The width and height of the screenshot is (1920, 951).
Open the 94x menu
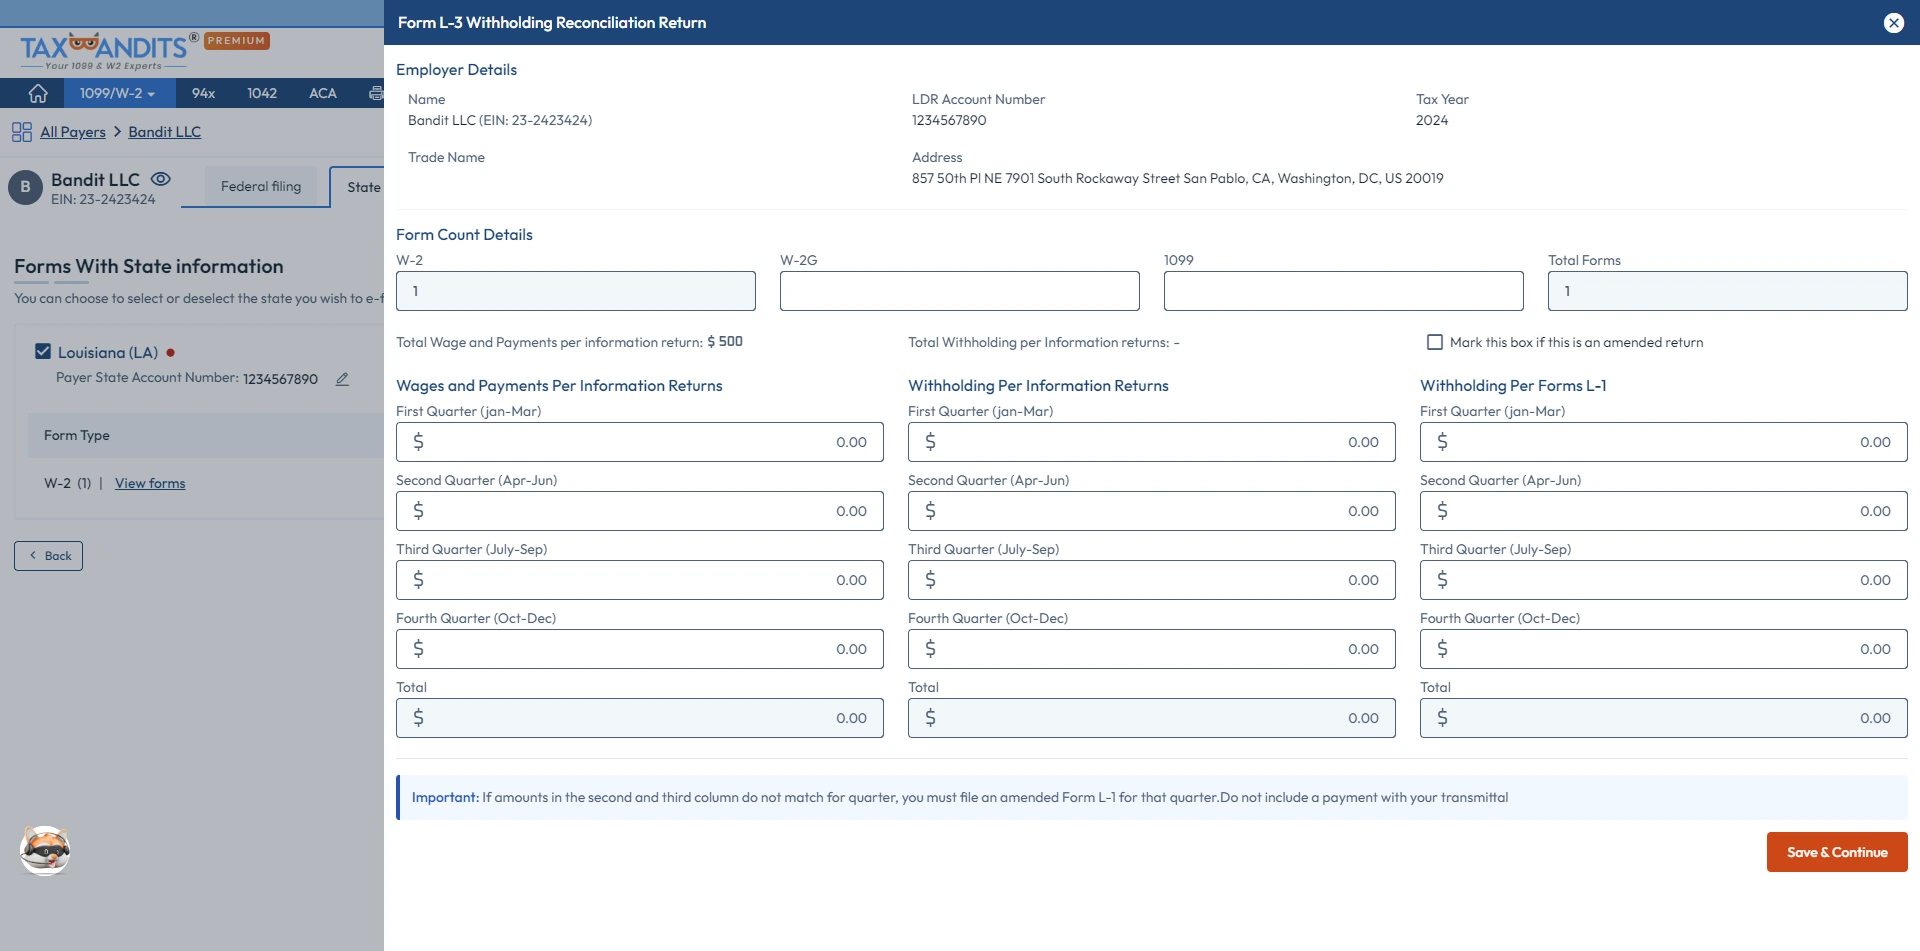(203, 93)
